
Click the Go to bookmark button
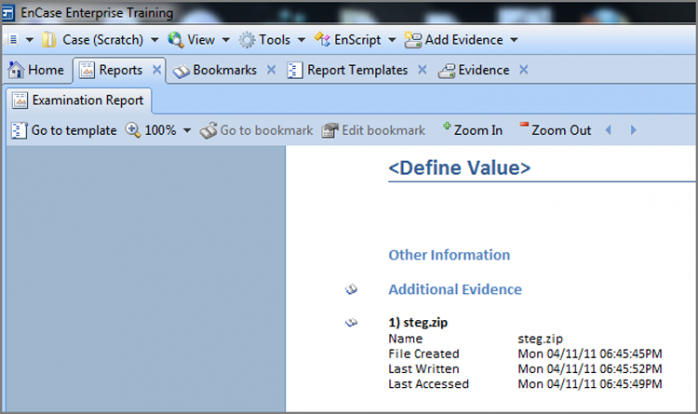click(266, 130)
